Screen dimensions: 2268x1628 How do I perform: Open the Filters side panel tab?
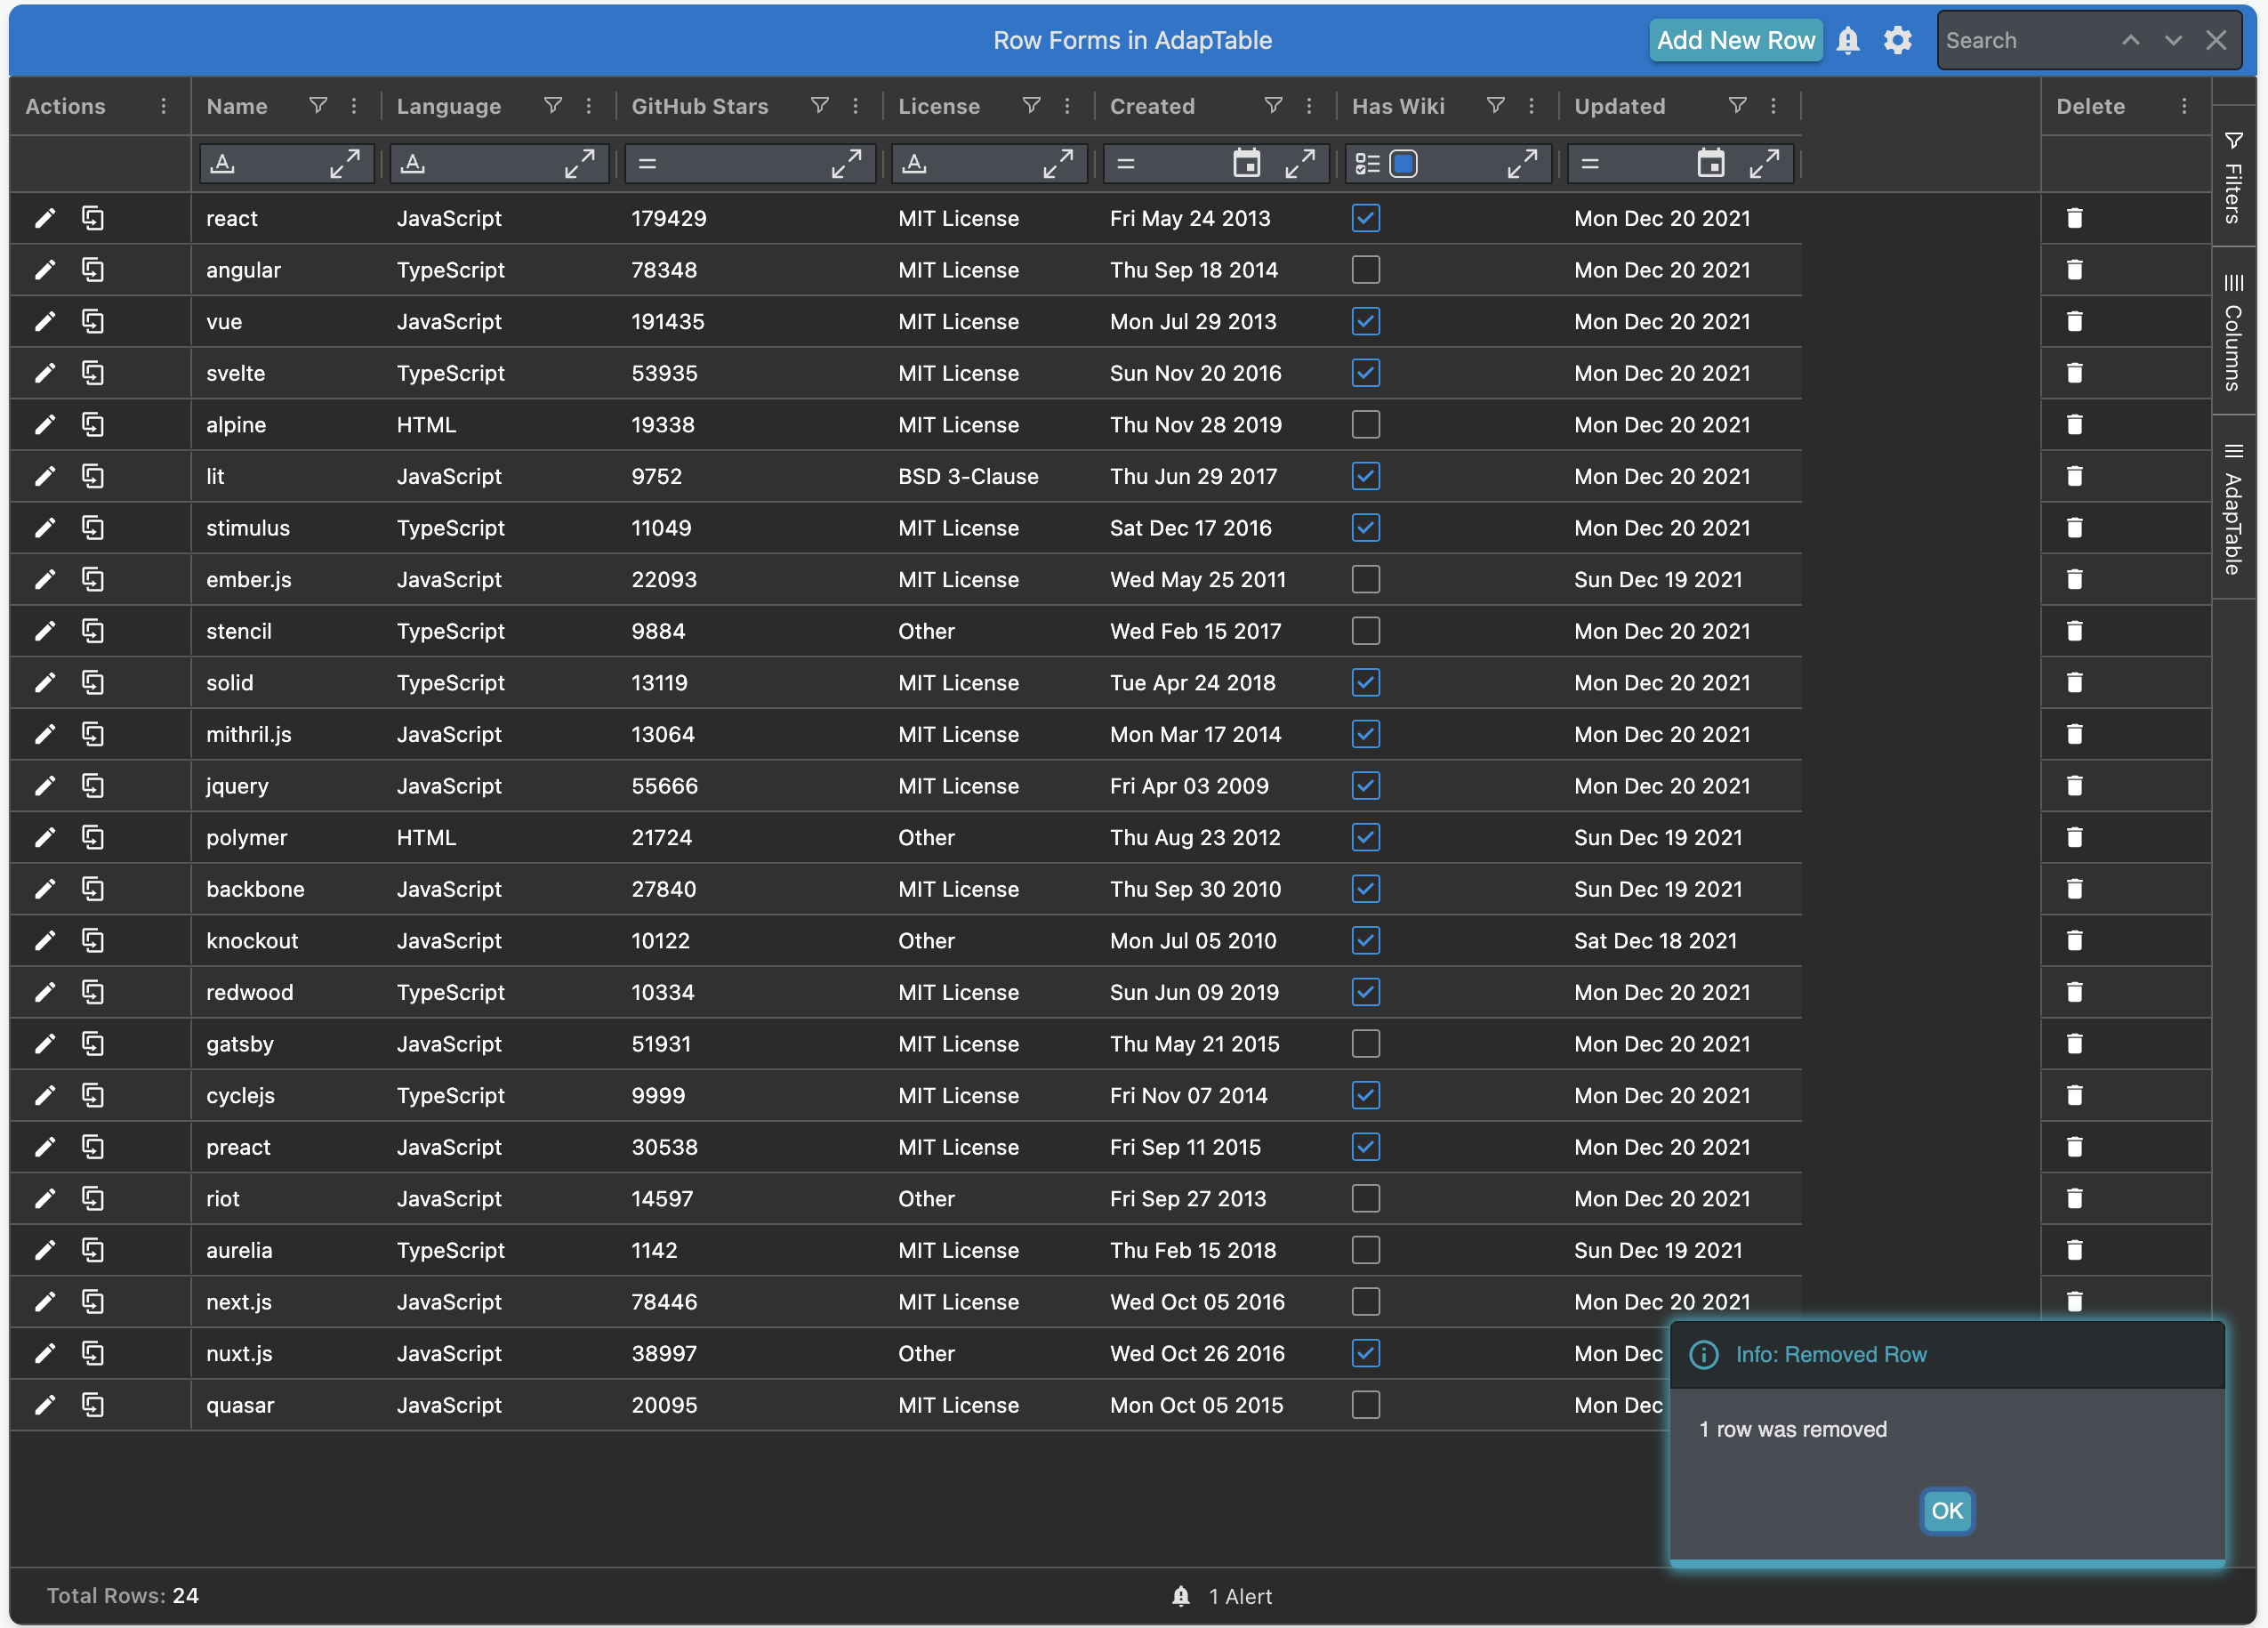(x=2233, y=177)
